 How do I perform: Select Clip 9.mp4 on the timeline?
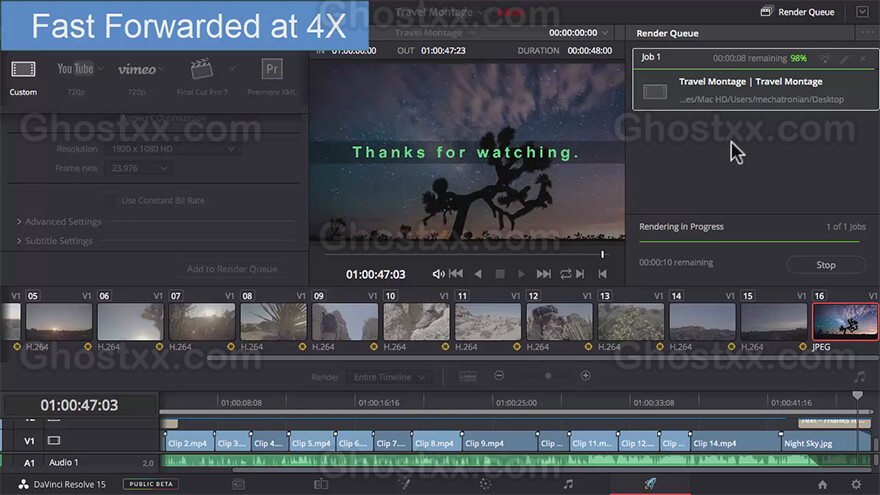pos(499,443)
